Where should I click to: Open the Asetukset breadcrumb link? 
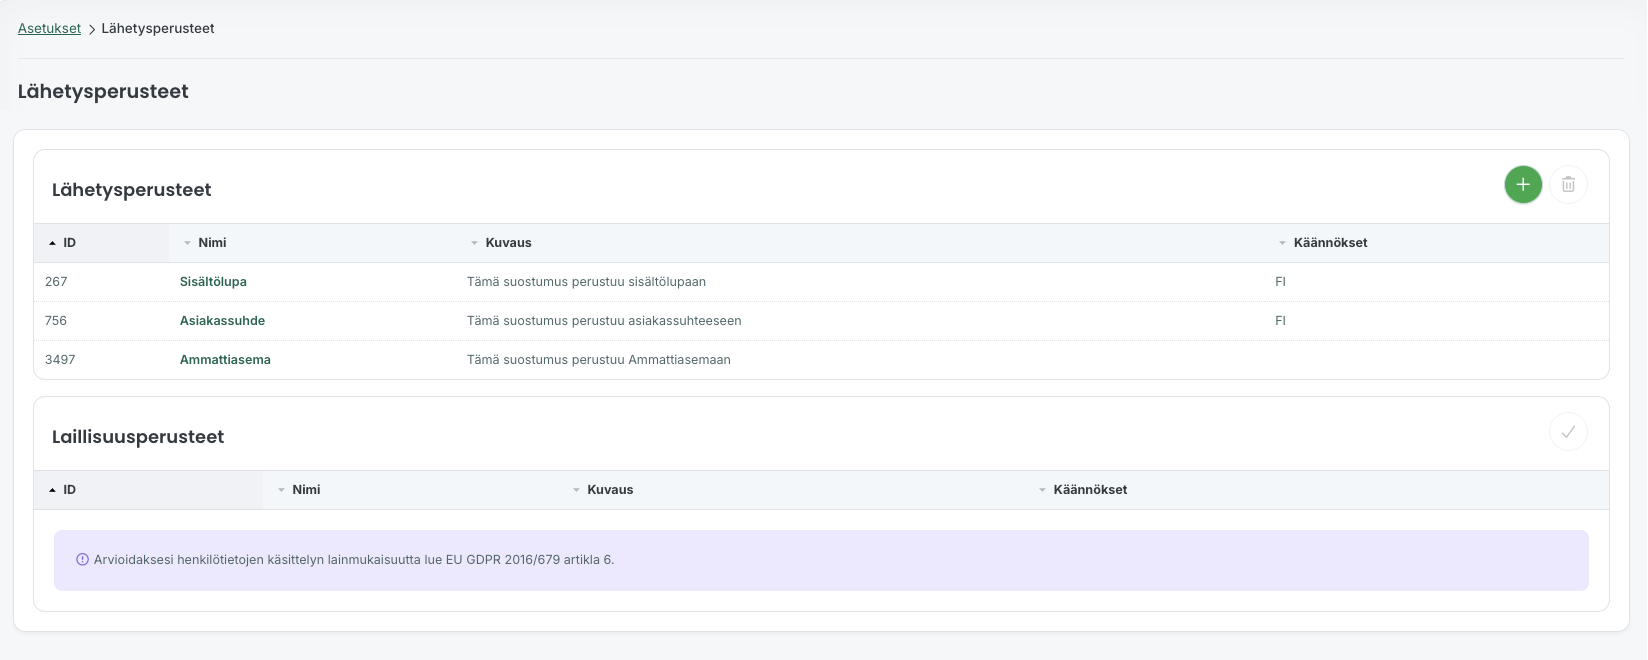[x=49, y=28]
